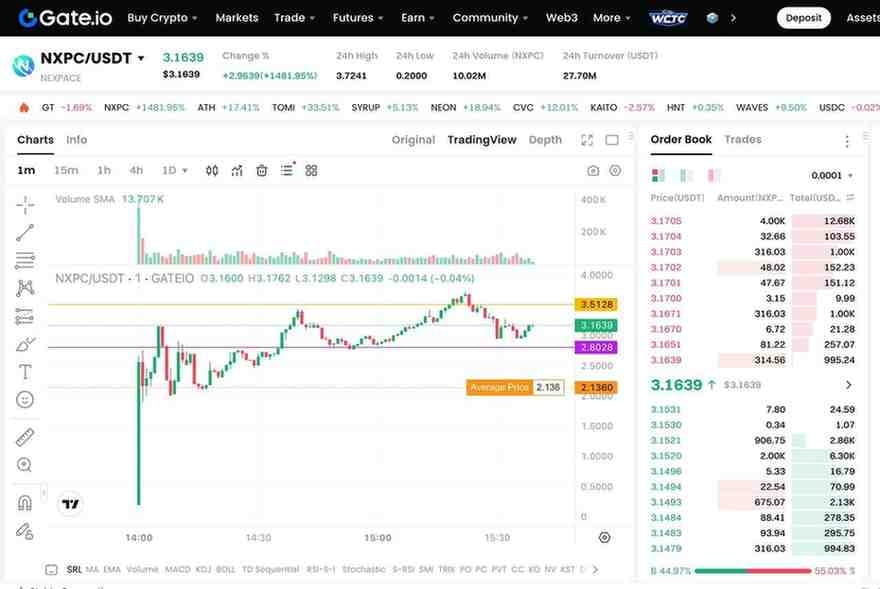Click the buy/sell ratio bar

(753, 571)
